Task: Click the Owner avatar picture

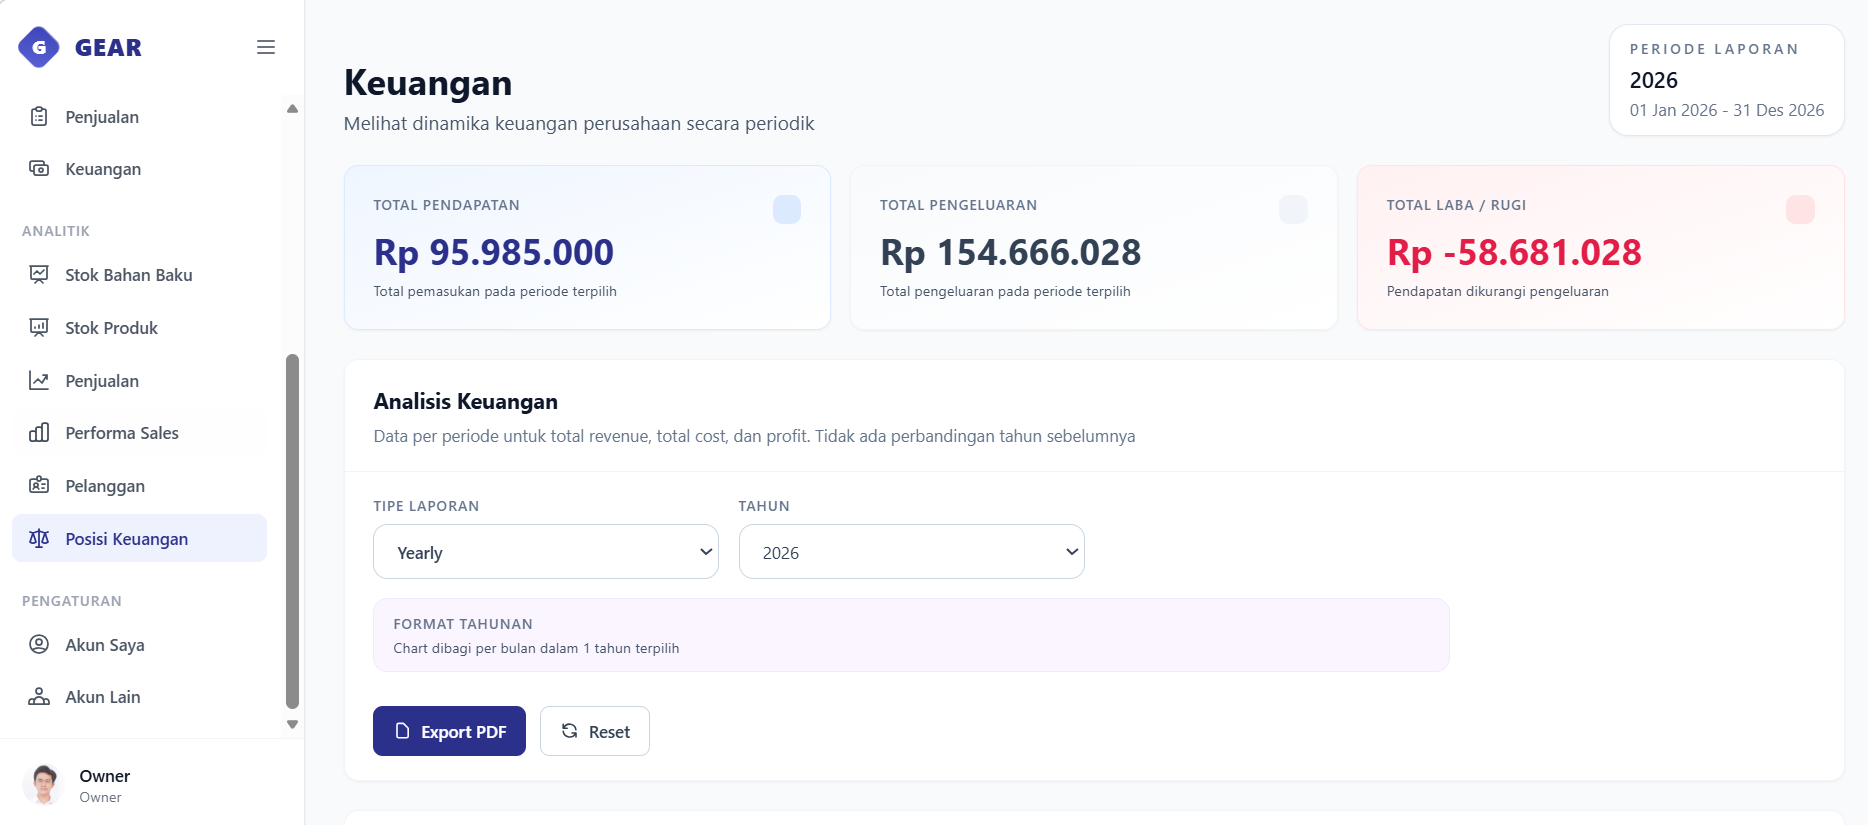Action: (x=43, y=785)
